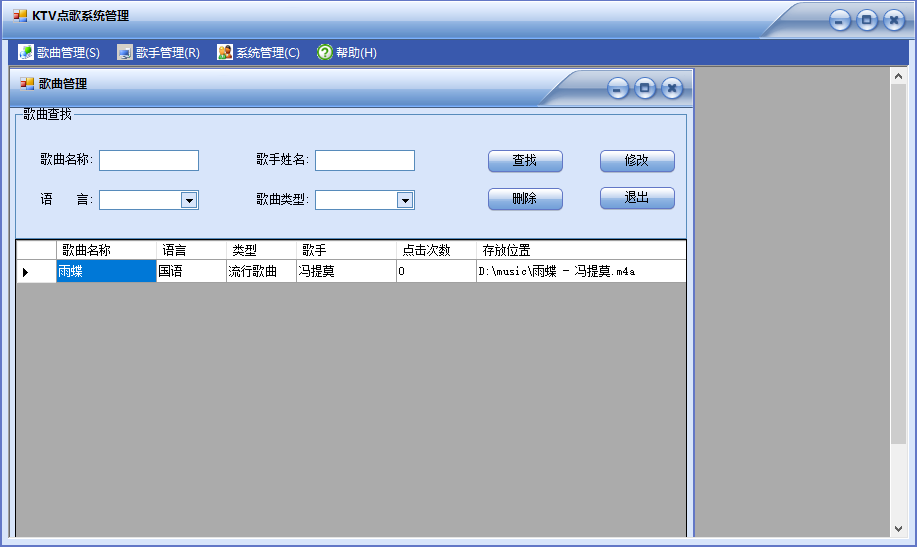Click the row selector arrow for 雨蝶
Image resolution: width=917 pixels, height=547 pixels.
(x=36, y=271)
